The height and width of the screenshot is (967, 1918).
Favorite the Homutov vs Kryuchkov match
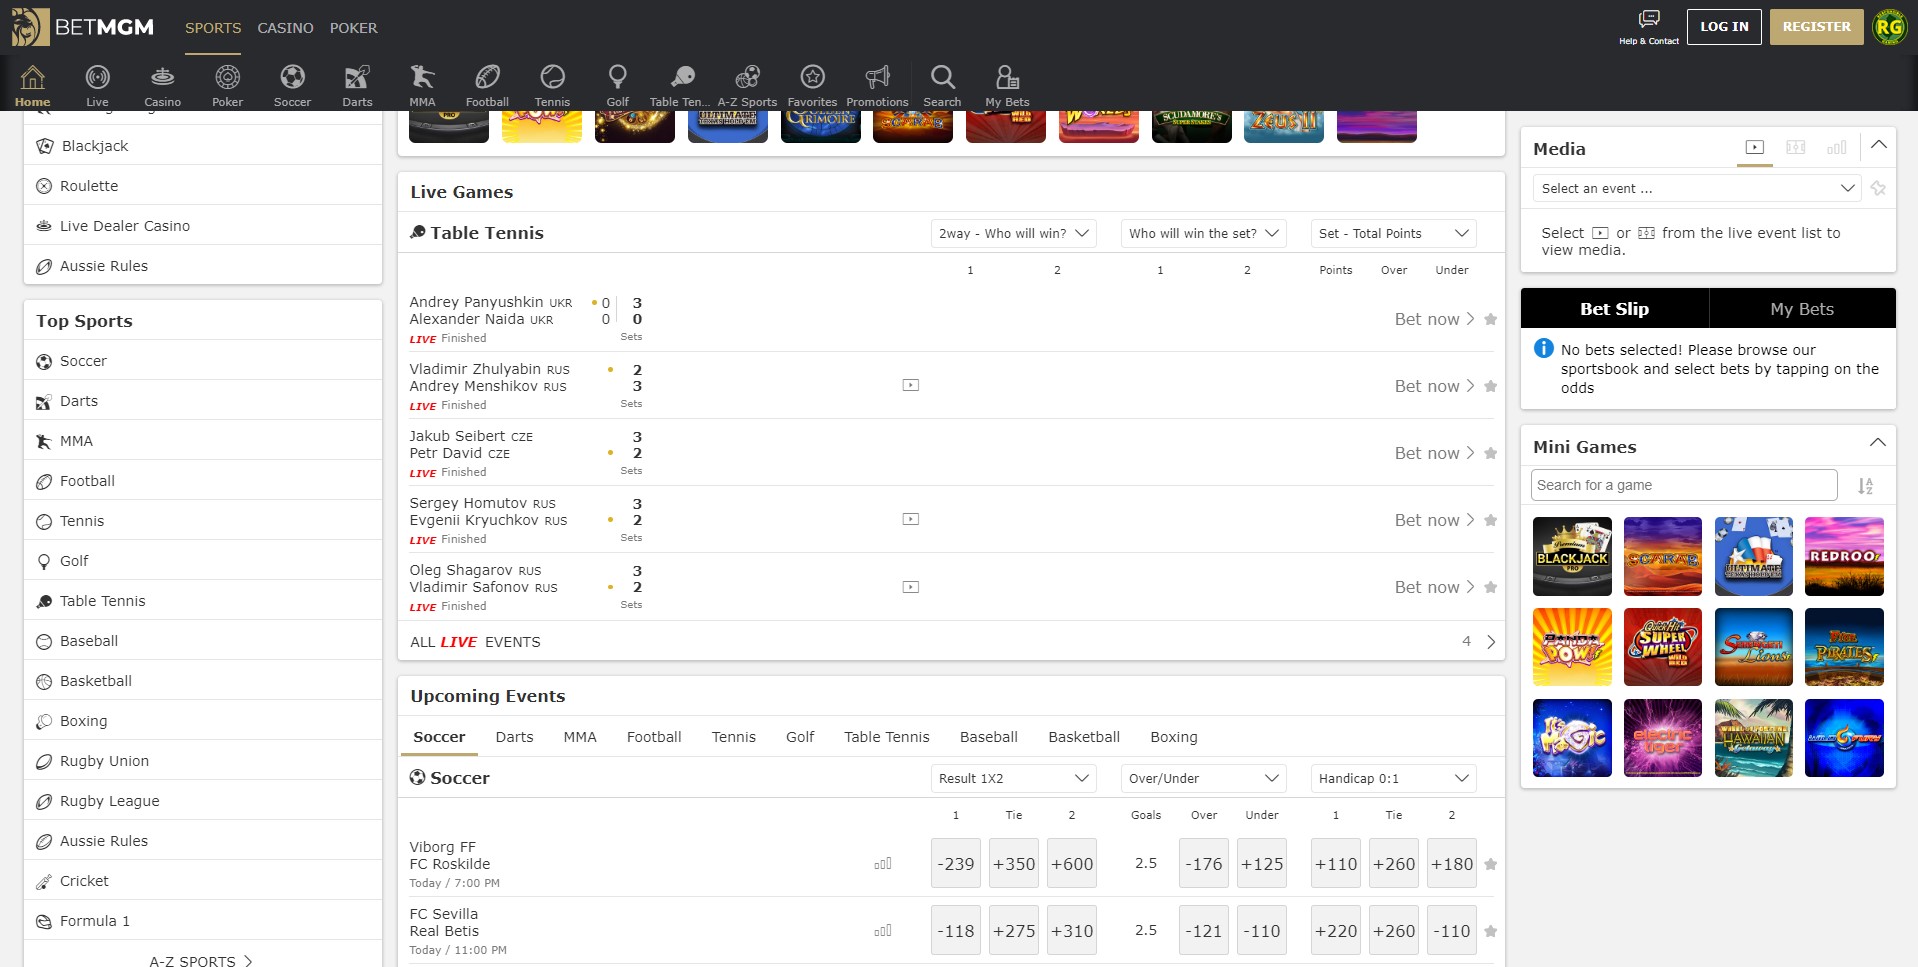pos(1490,520)
